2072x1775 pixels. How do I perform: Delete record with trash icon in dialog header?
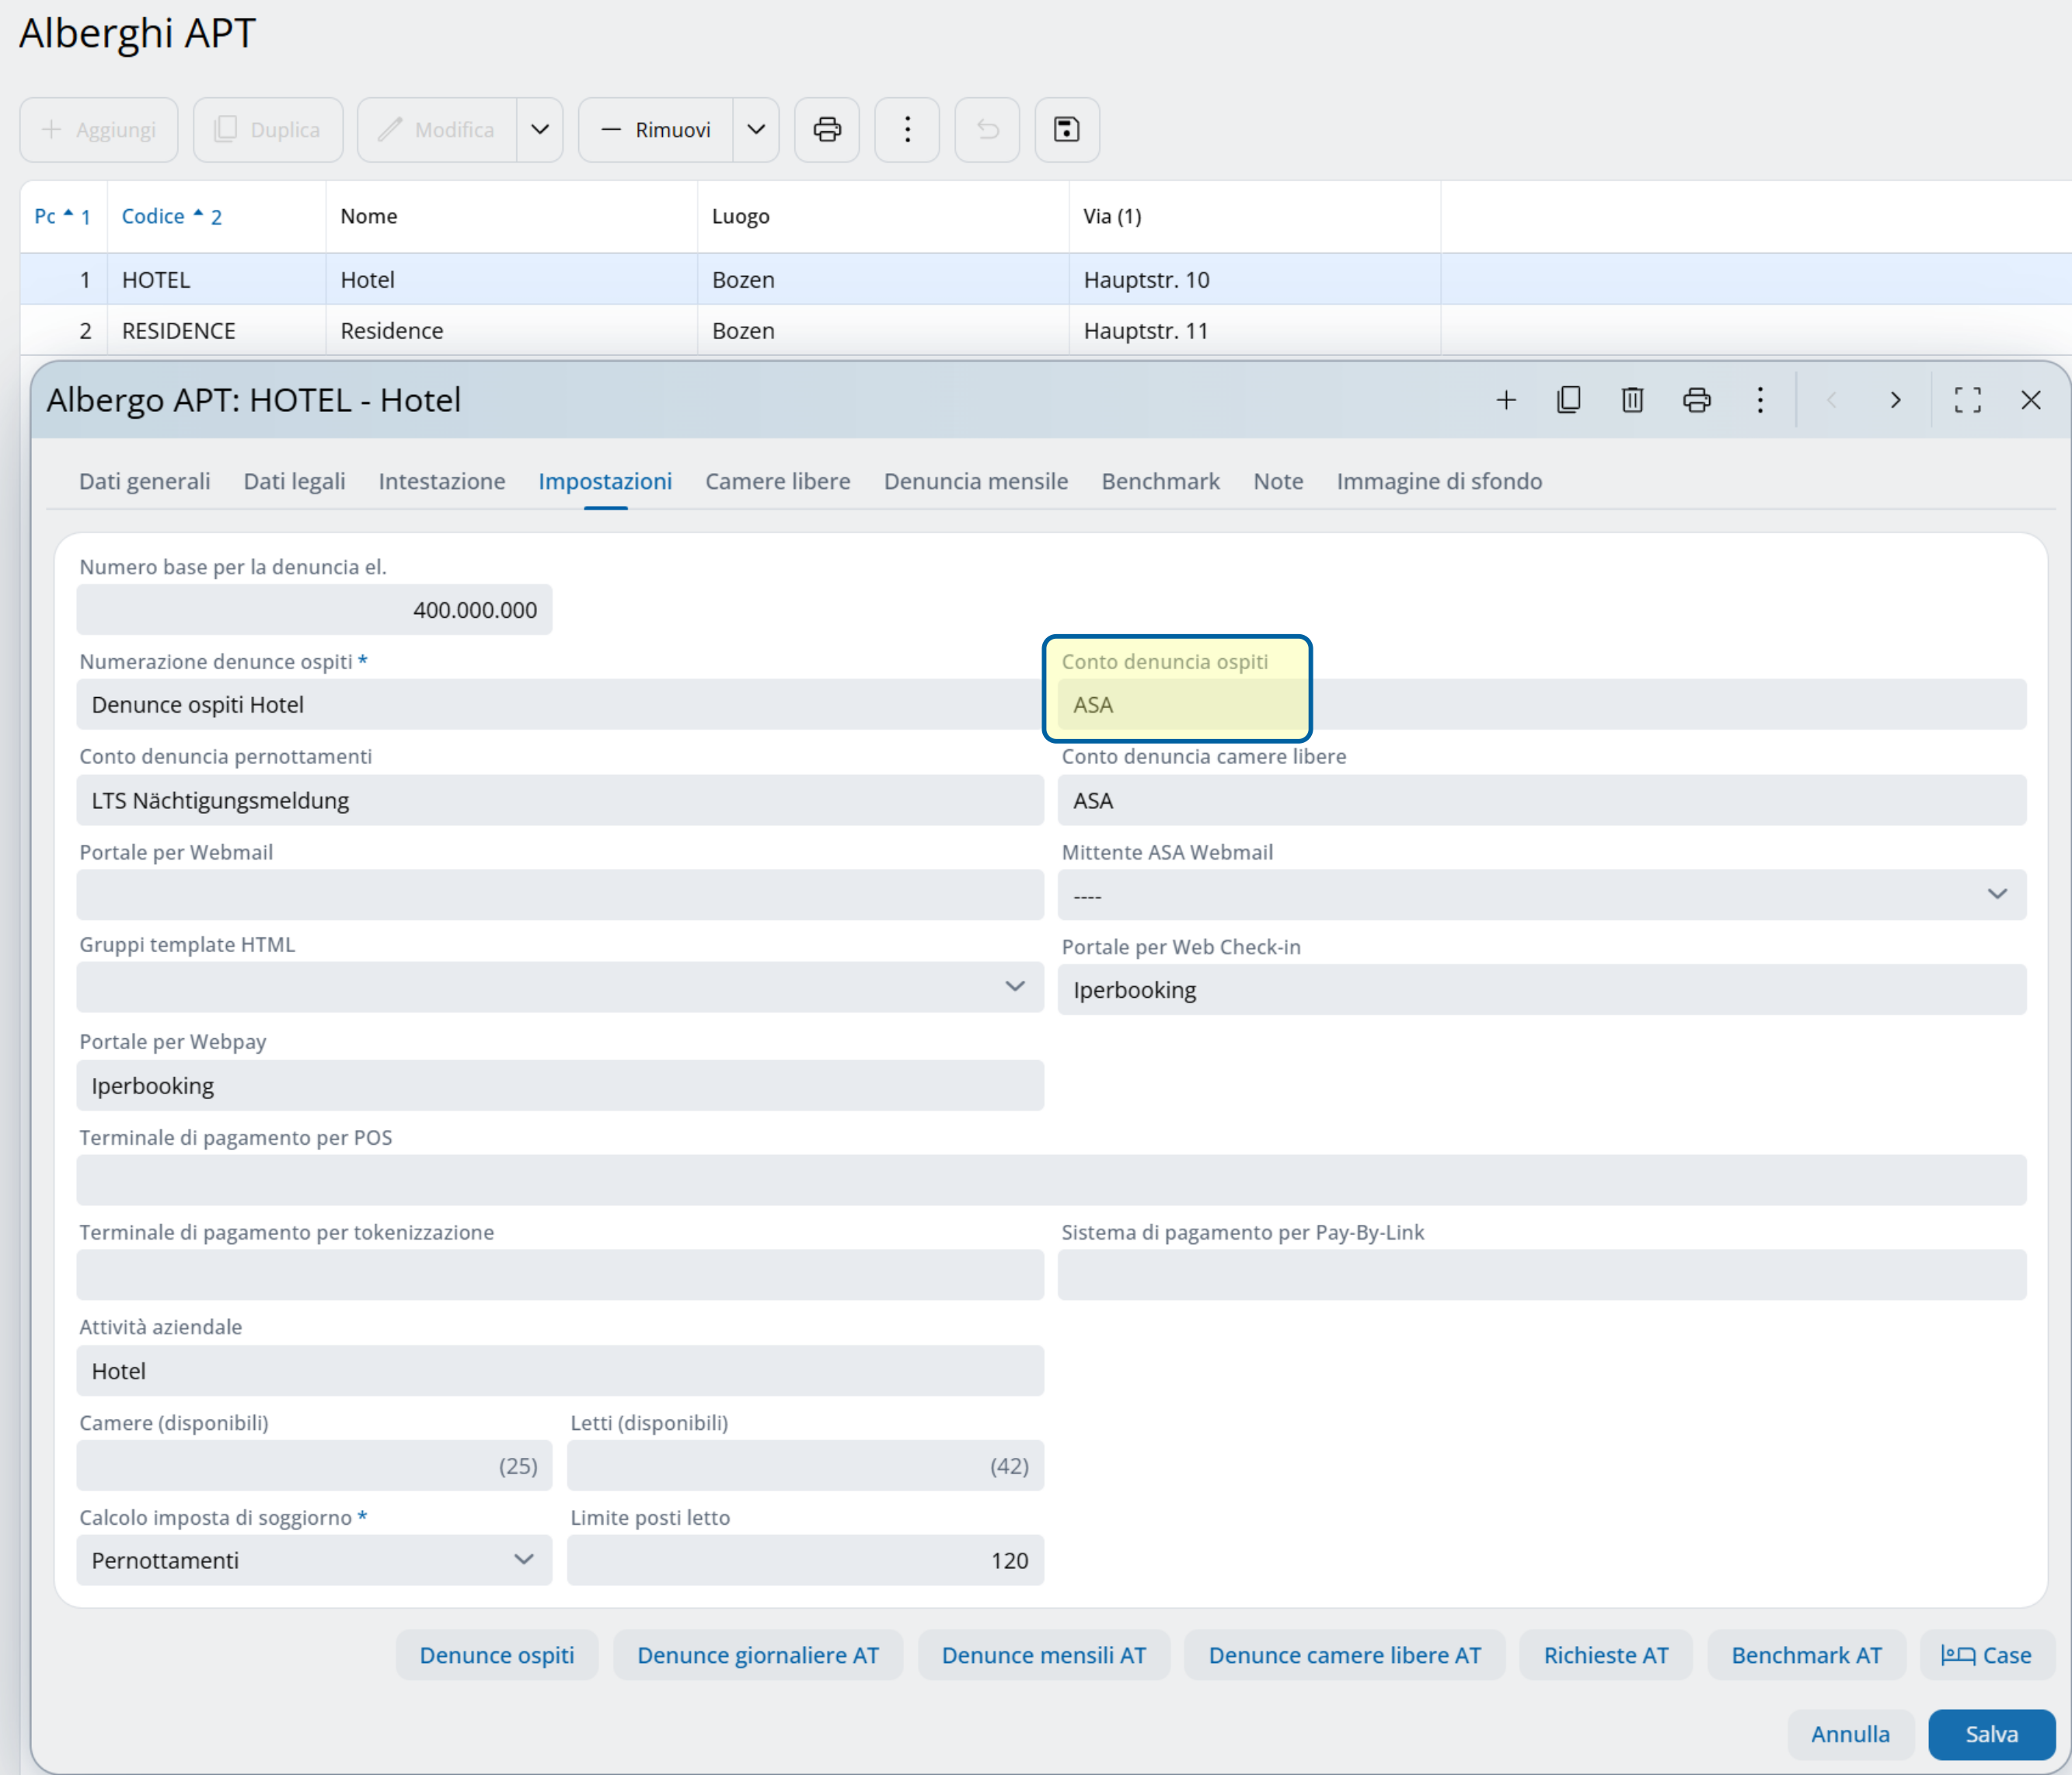1632,400
